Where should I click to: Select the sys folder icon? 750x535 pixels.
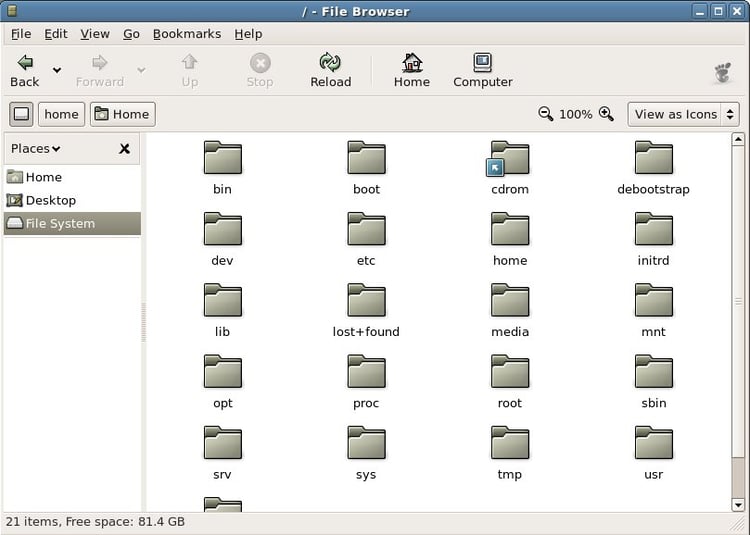pos(366,443)
